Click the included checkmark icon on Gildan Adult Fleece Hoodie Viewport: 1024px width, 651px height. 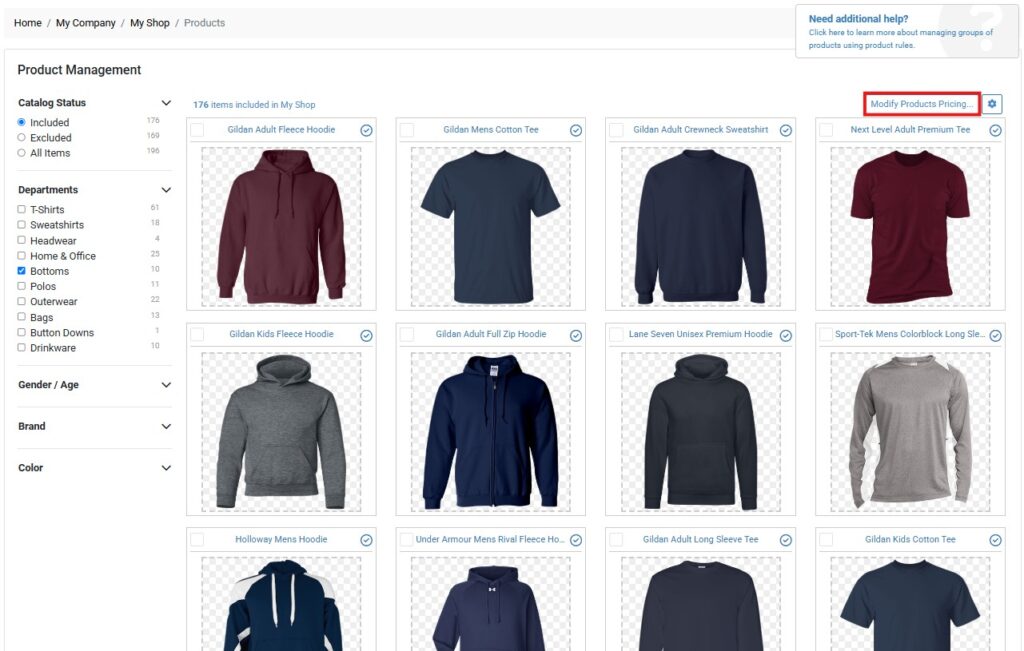pyautogui.click(x=366, y=131)
